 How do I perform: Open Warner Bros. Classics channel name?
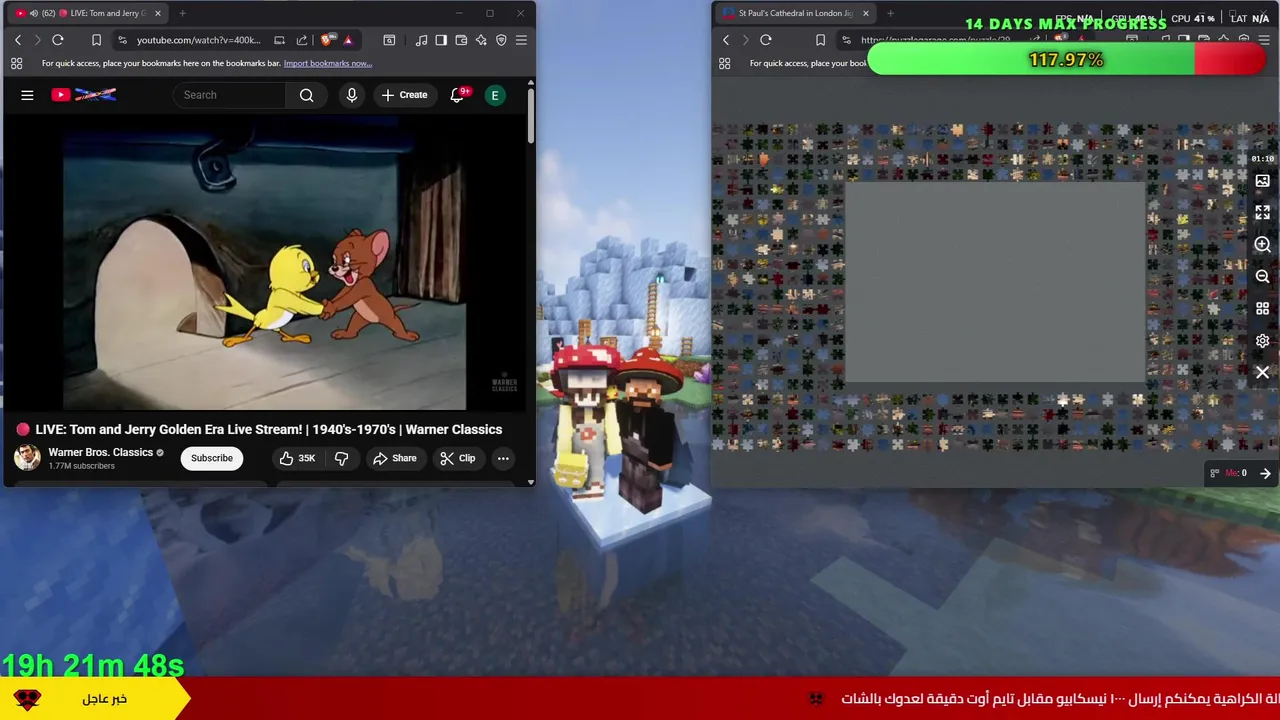click(x=100, y=452)
